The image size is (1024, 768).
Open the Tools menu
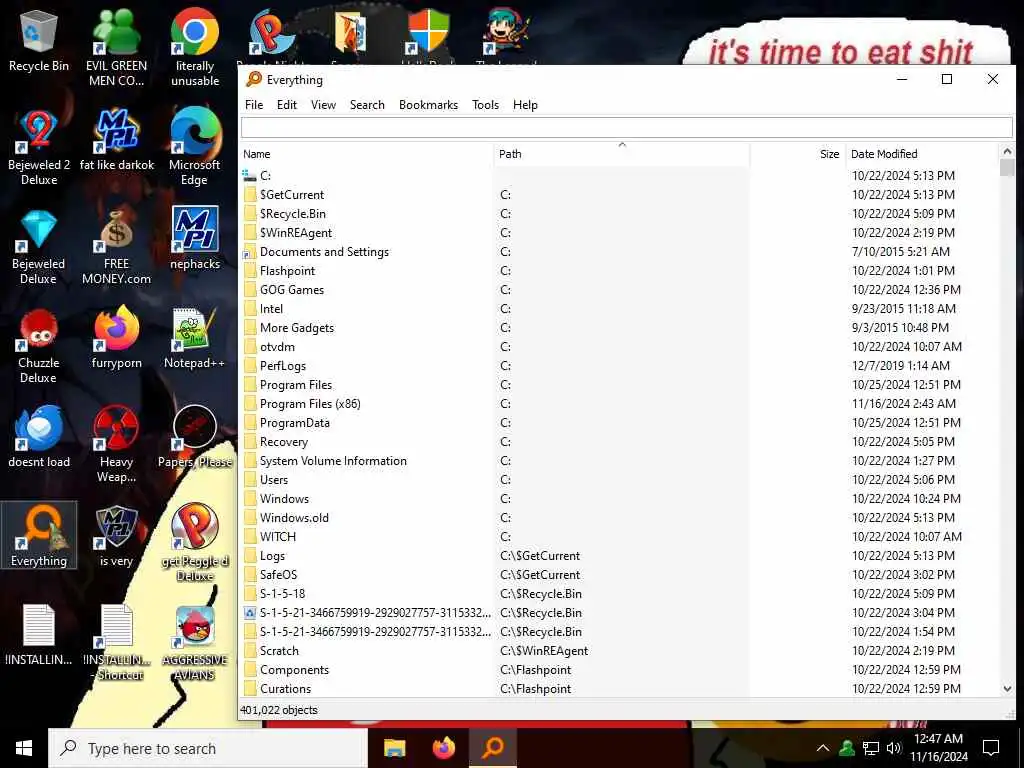tap(485, 104)
